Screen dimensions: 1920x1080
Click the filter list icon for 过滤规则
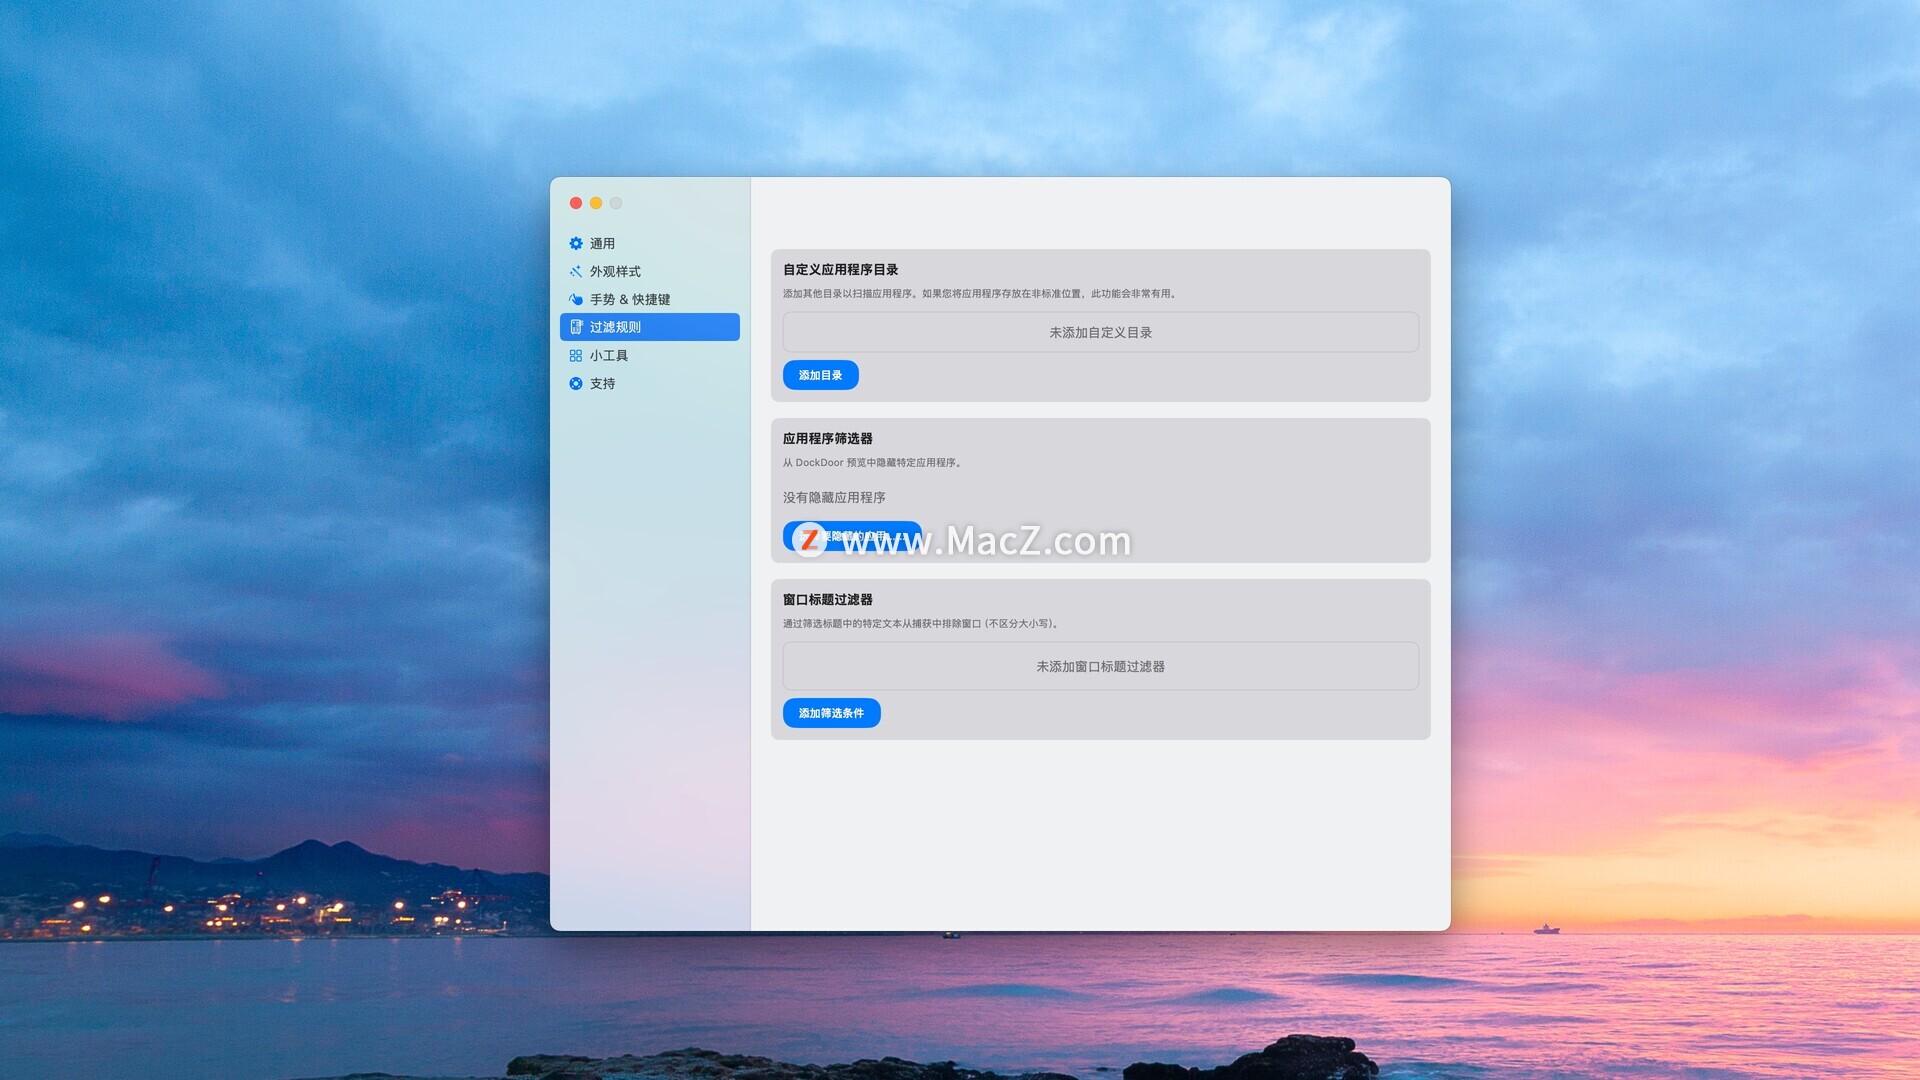tap(576, 327)
